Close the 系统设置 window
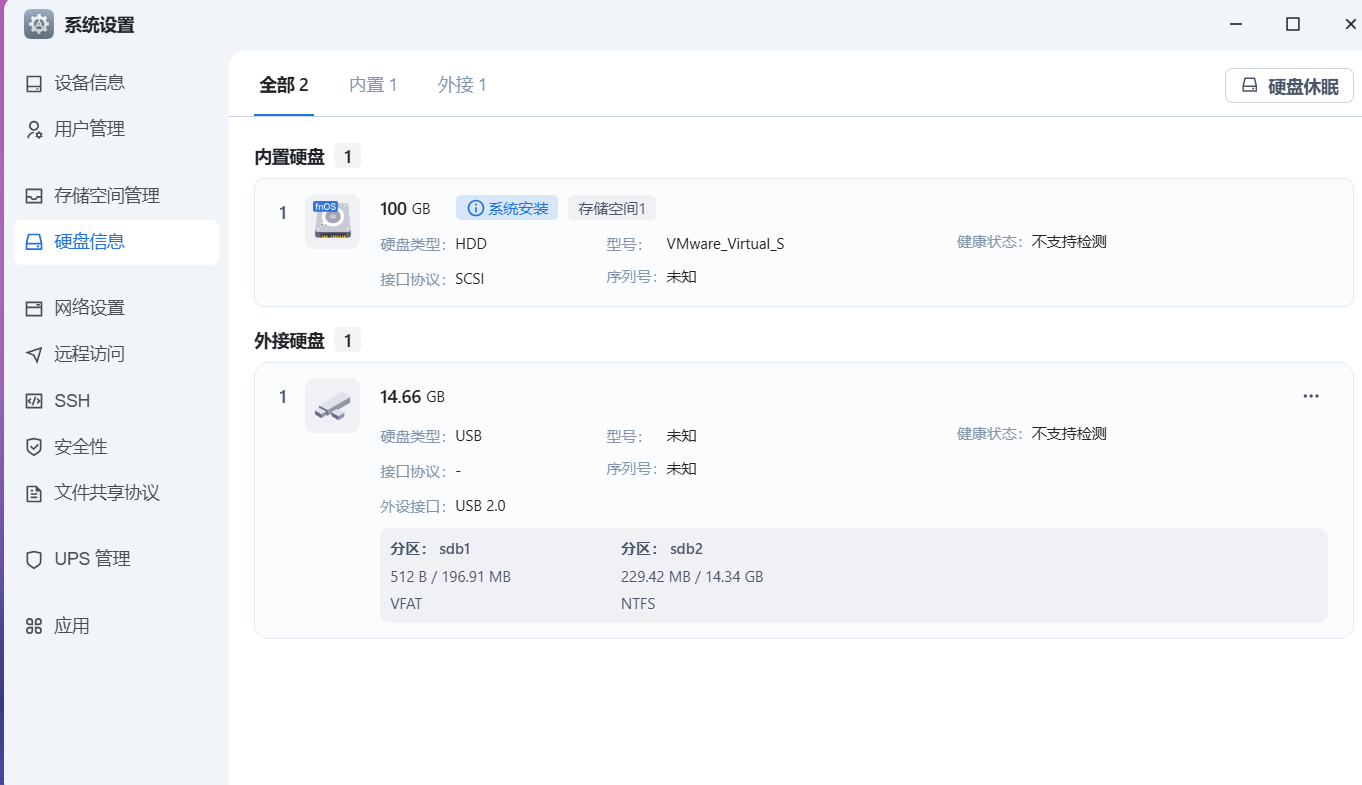 click(x=1350, y=24)
